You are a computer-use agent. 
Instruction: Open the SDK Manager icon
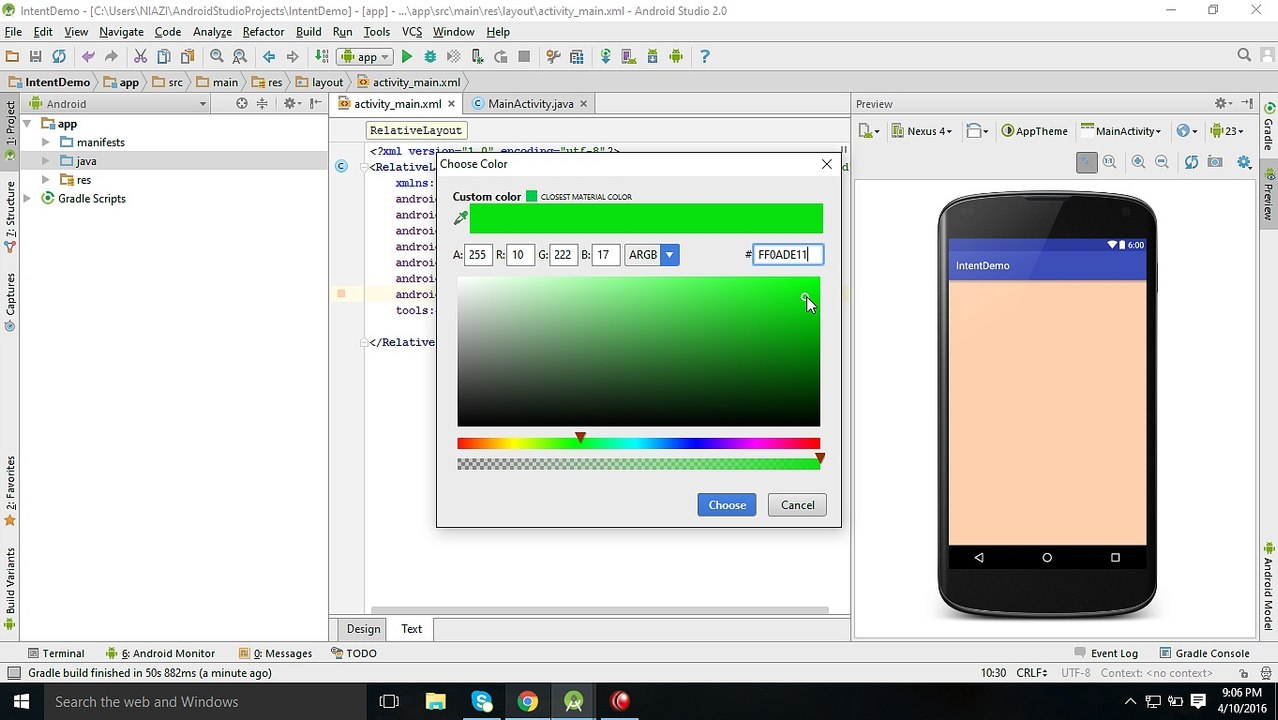coord(652,57)
